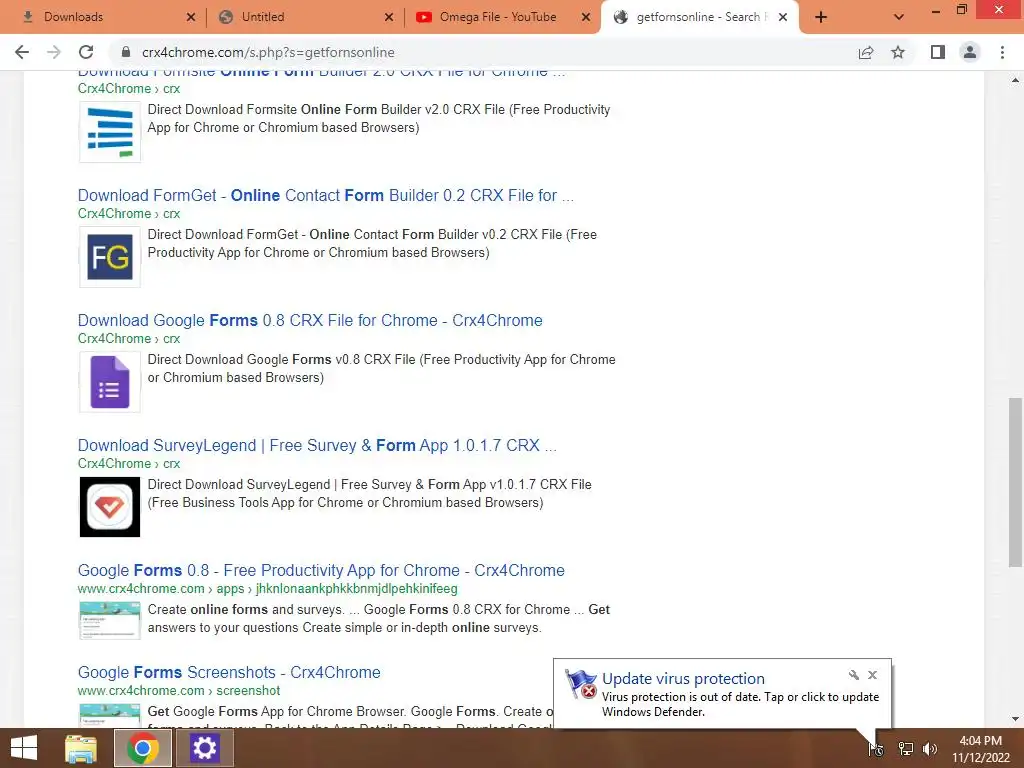The width and height of the screenshot is (1024, 768).
Task: Select the getfornsonline search tab
Action: [699, 17]
